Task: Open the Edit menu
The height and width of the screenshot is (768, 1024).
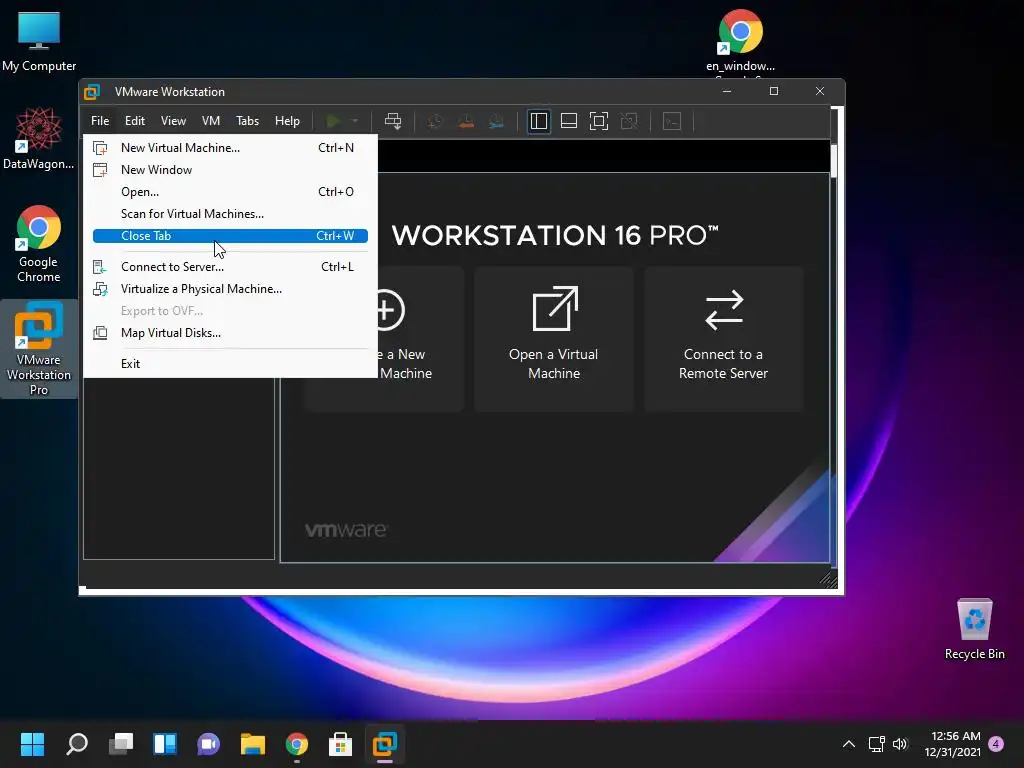Action: pos(135,121)
